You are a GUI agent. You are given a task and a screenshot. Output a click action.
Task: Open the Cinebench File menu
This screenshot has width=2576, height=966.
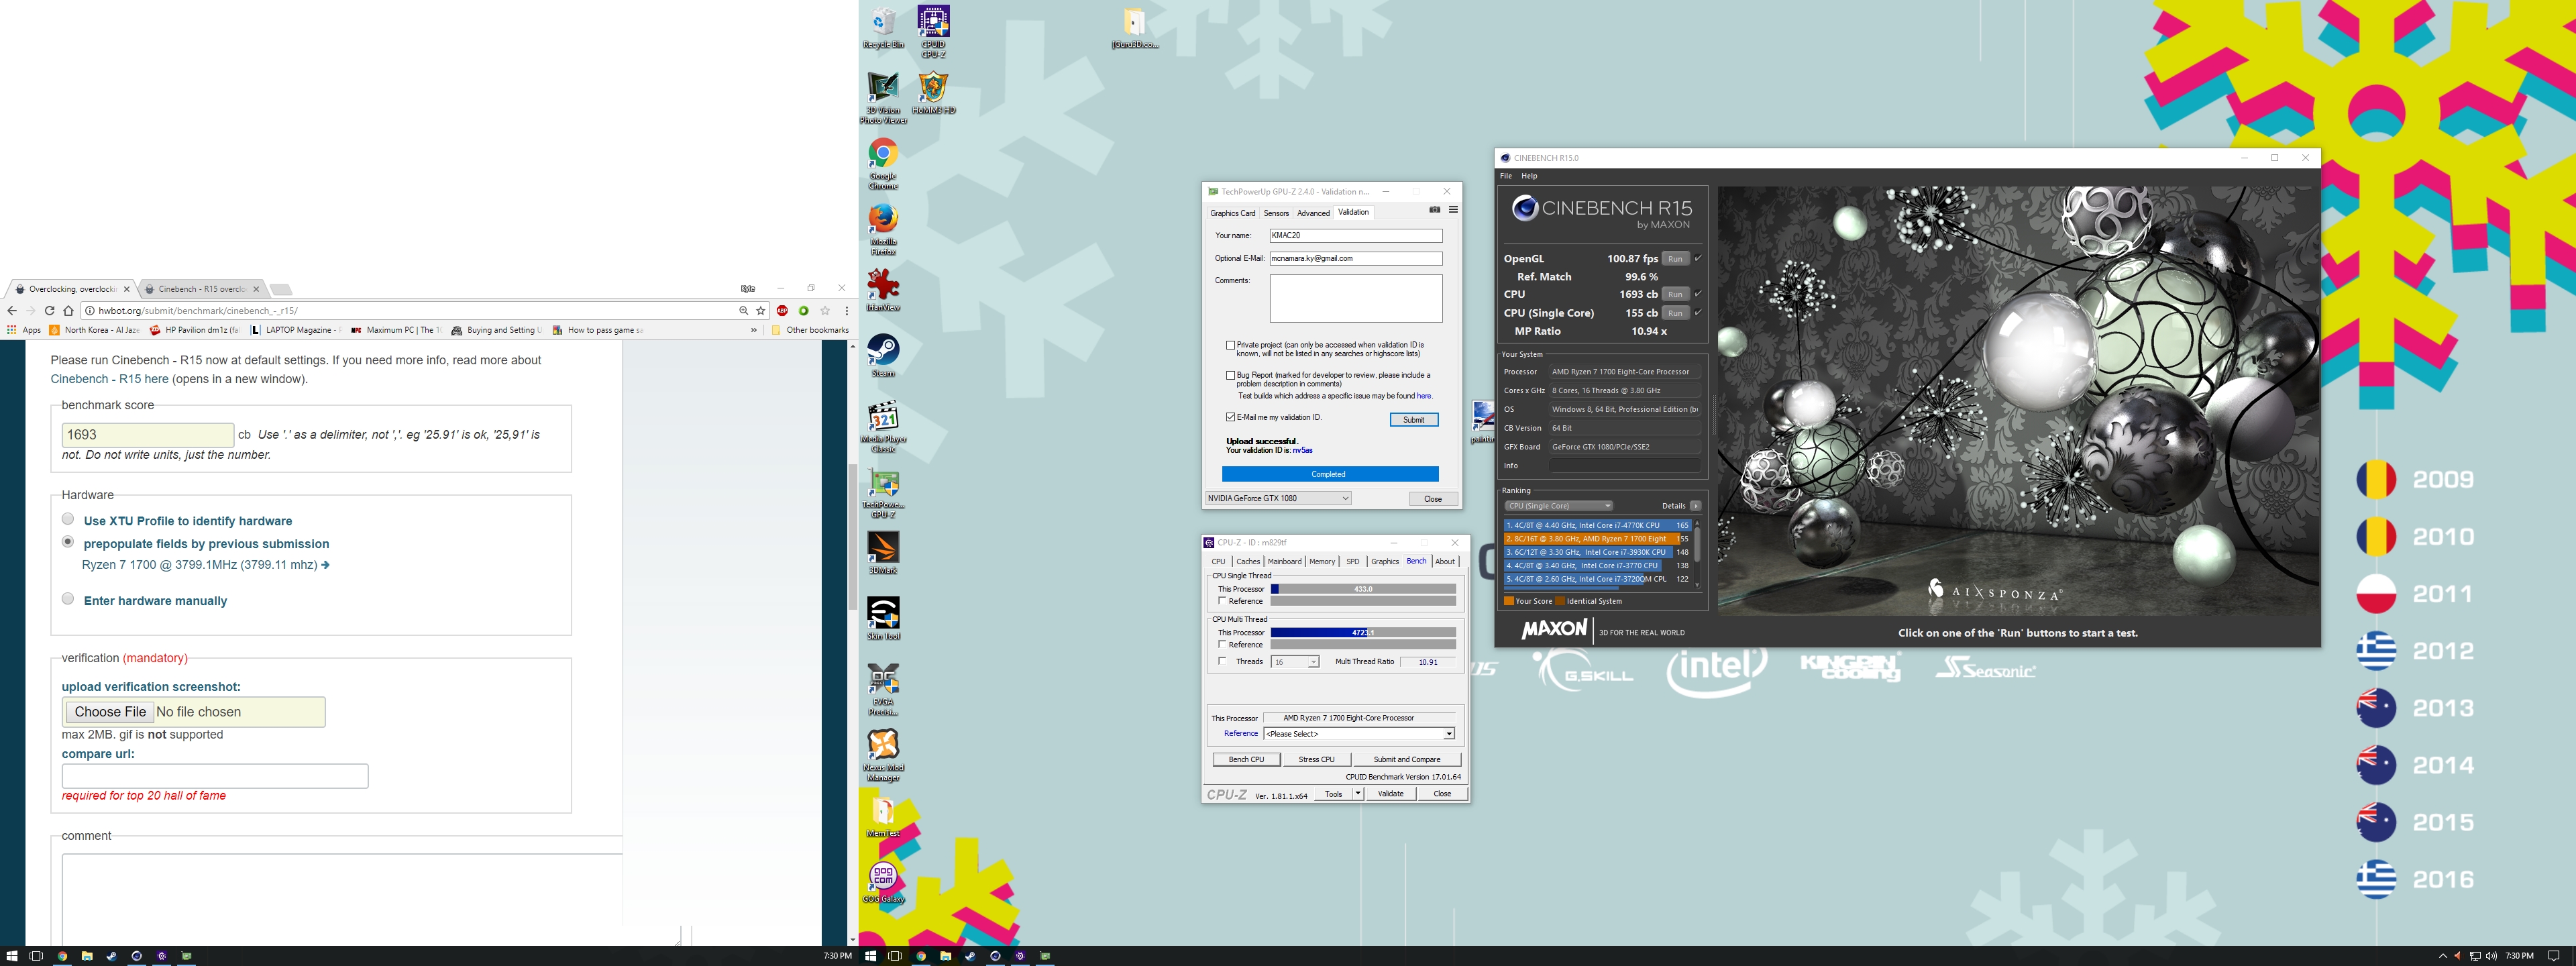[x=1506, y=176]
